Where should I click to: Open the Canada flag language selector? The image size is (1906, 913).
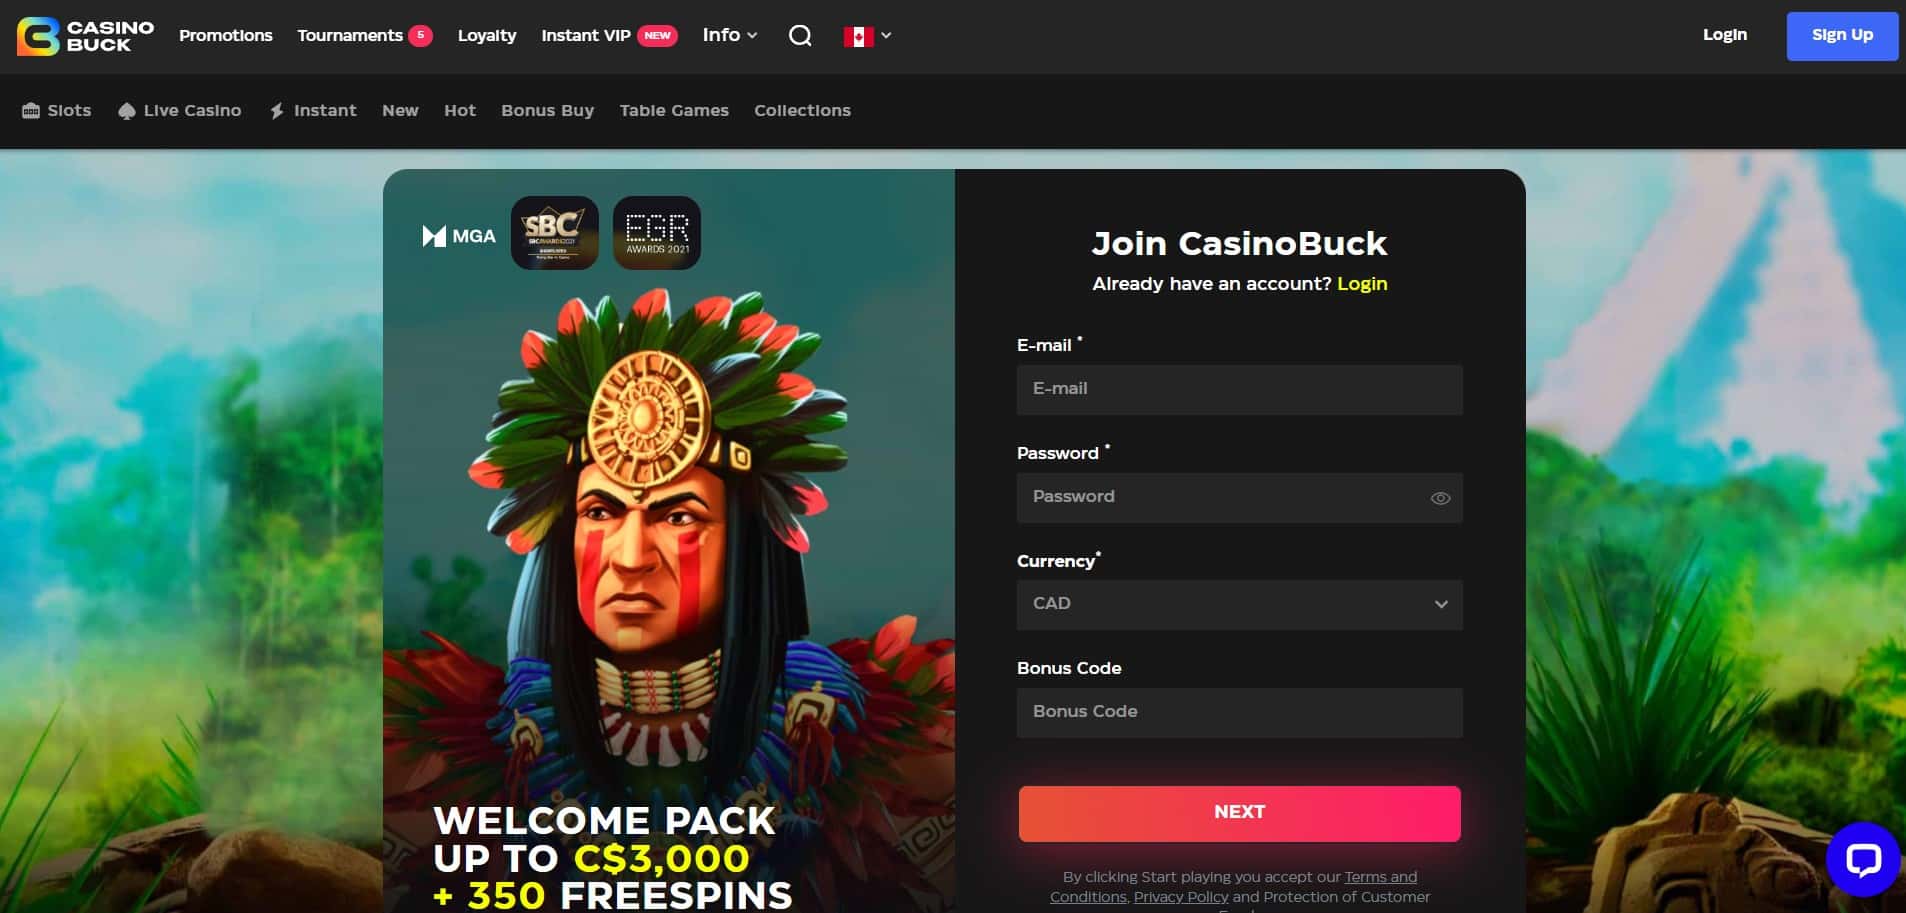click(867, 36)
